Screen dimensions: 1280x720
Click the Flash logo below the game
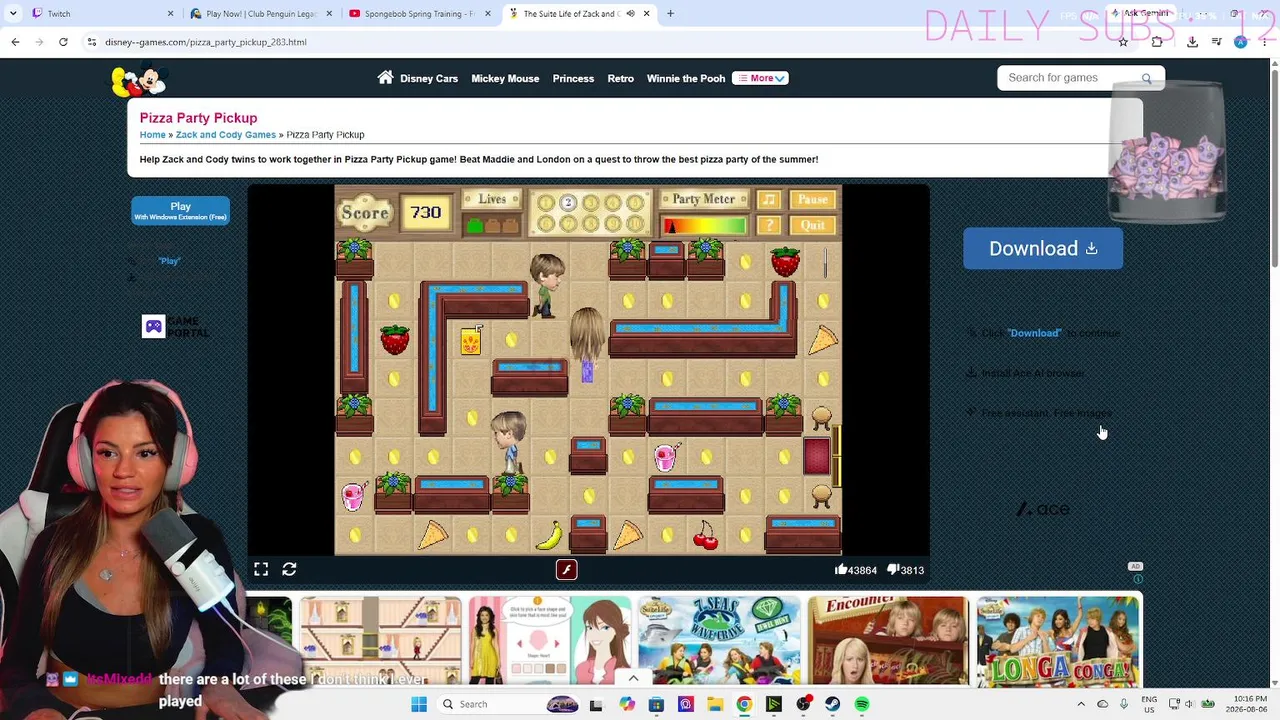pyautogui.click(x=566, y=569)
